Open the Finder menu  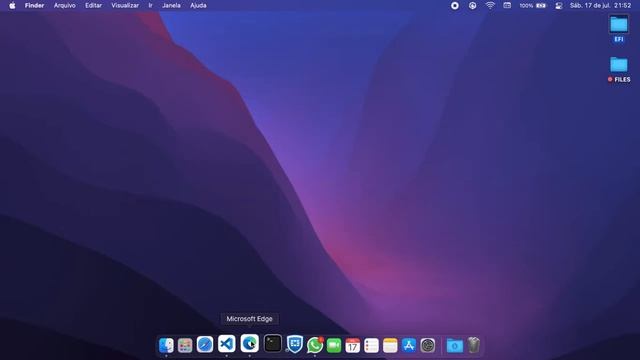[34, 6]
